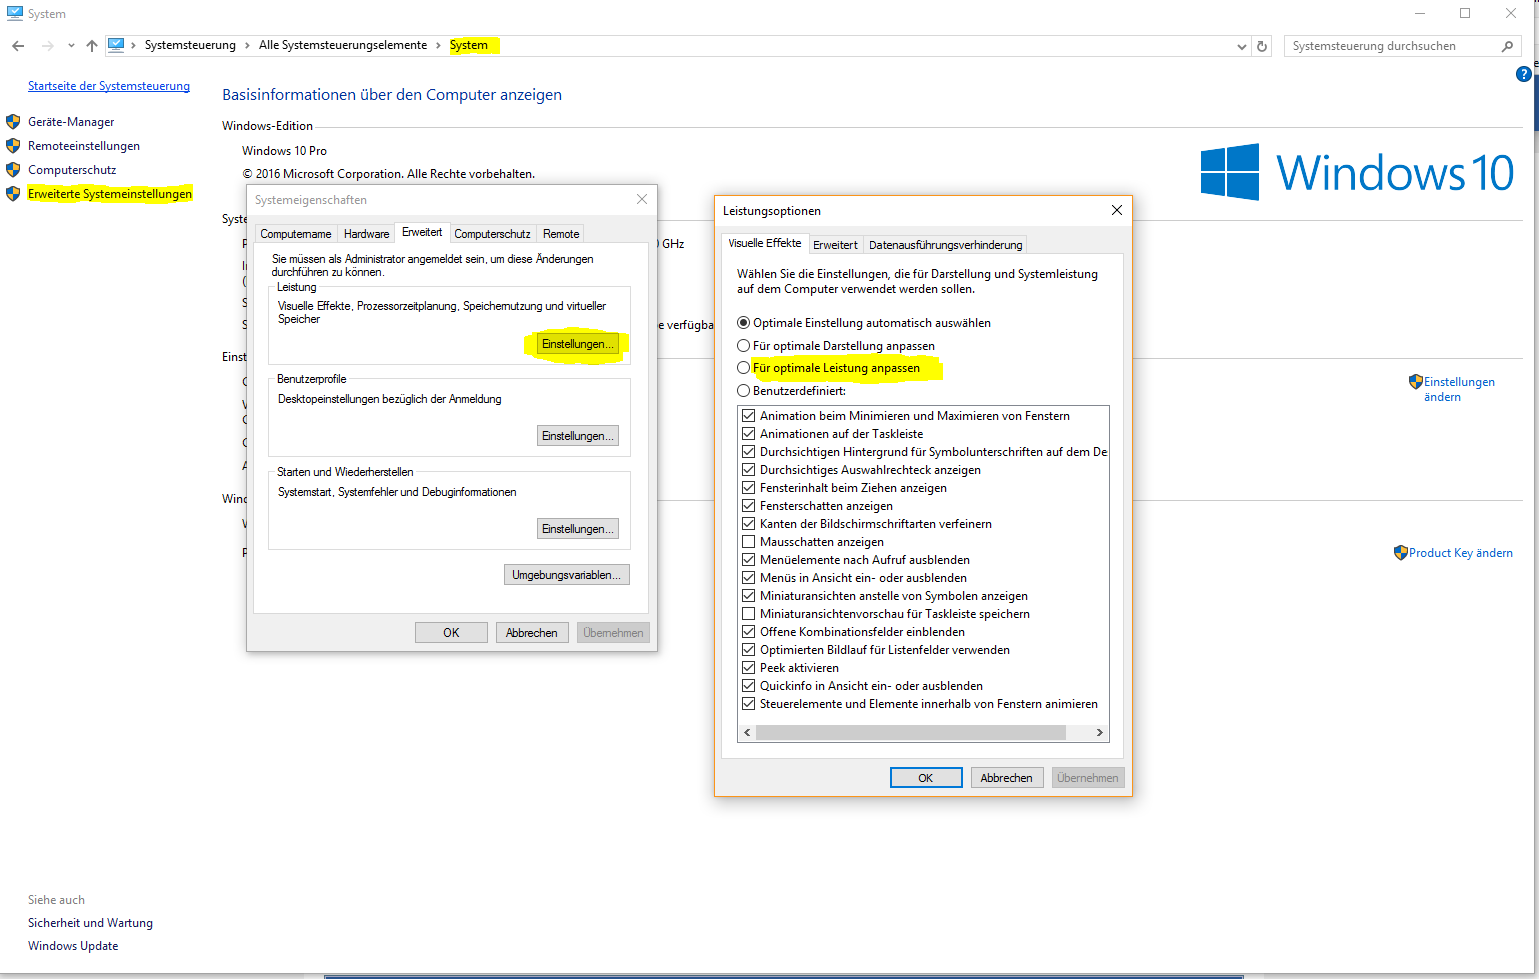
Task: Click the shield icon next to Erweiterte Systemeinstellungen
Action: [x=13, y=194]
